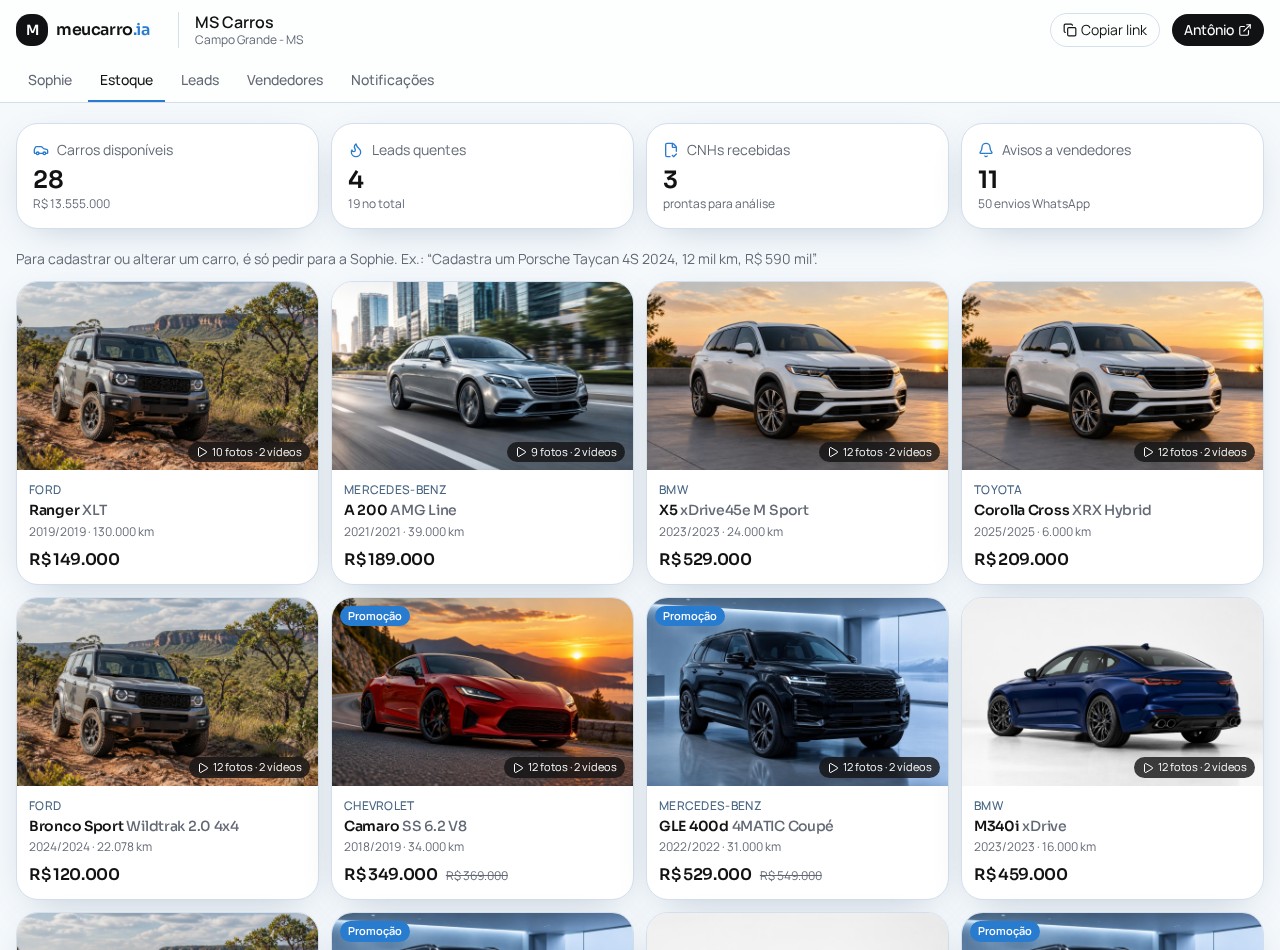Screen dimensions: 1280x950
Task: Switch to the Leads tab
Action: point(200,80)
